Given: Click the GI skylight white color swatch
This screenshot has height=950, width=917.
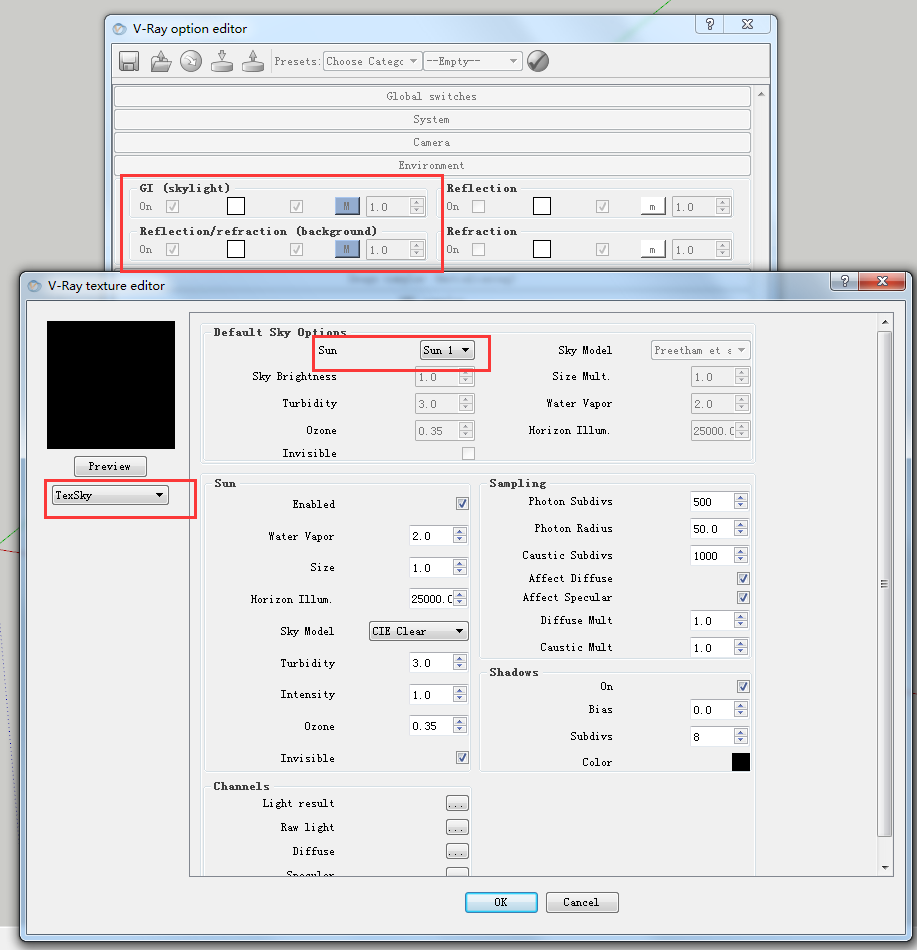Looking at the screenshot, I should point(236,207).
